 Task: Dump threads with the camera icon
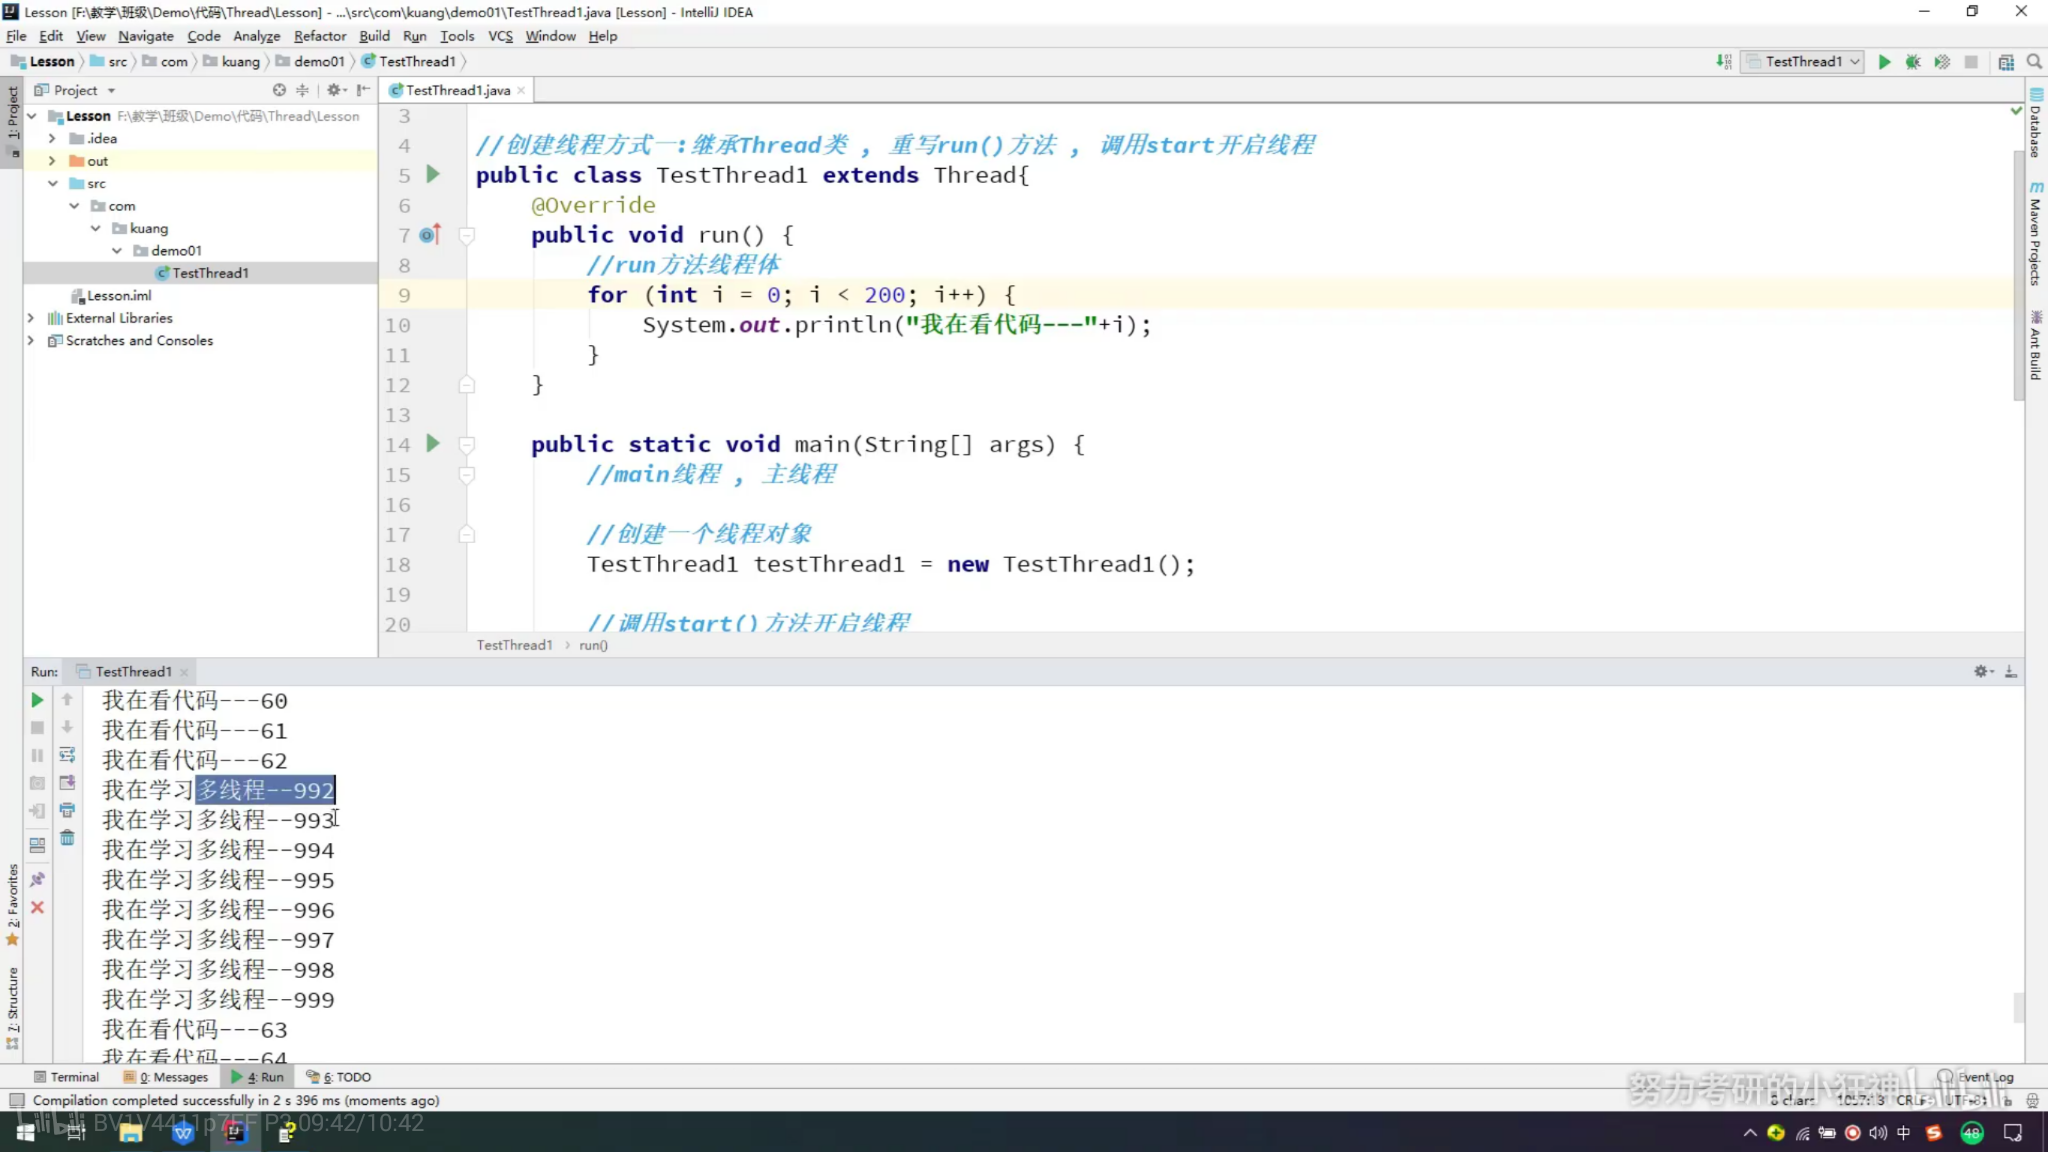(37, 783)
